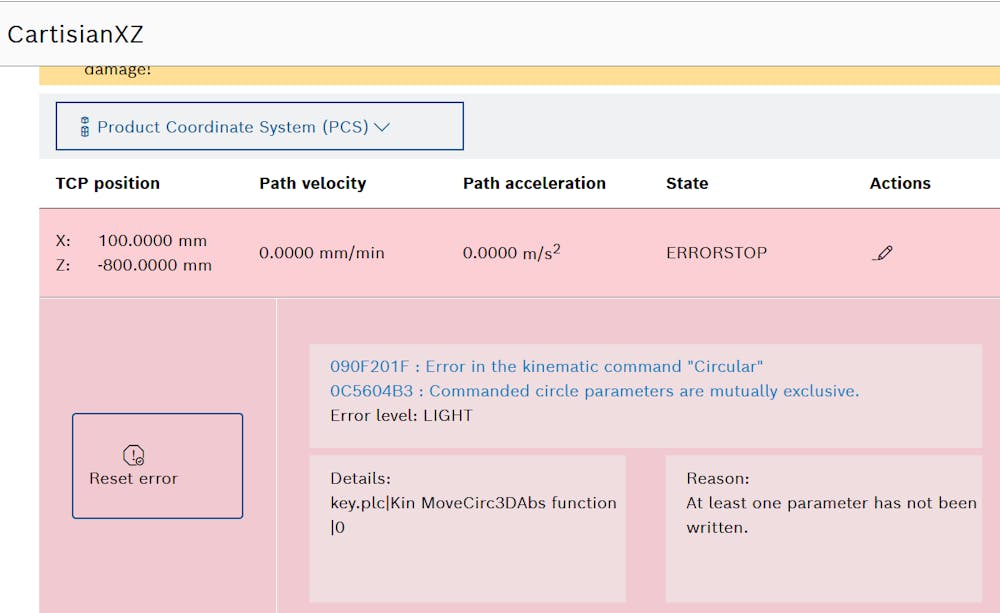Open the 090F201F kinematic command error link
1000x613 pixels.
coord(546,366)
